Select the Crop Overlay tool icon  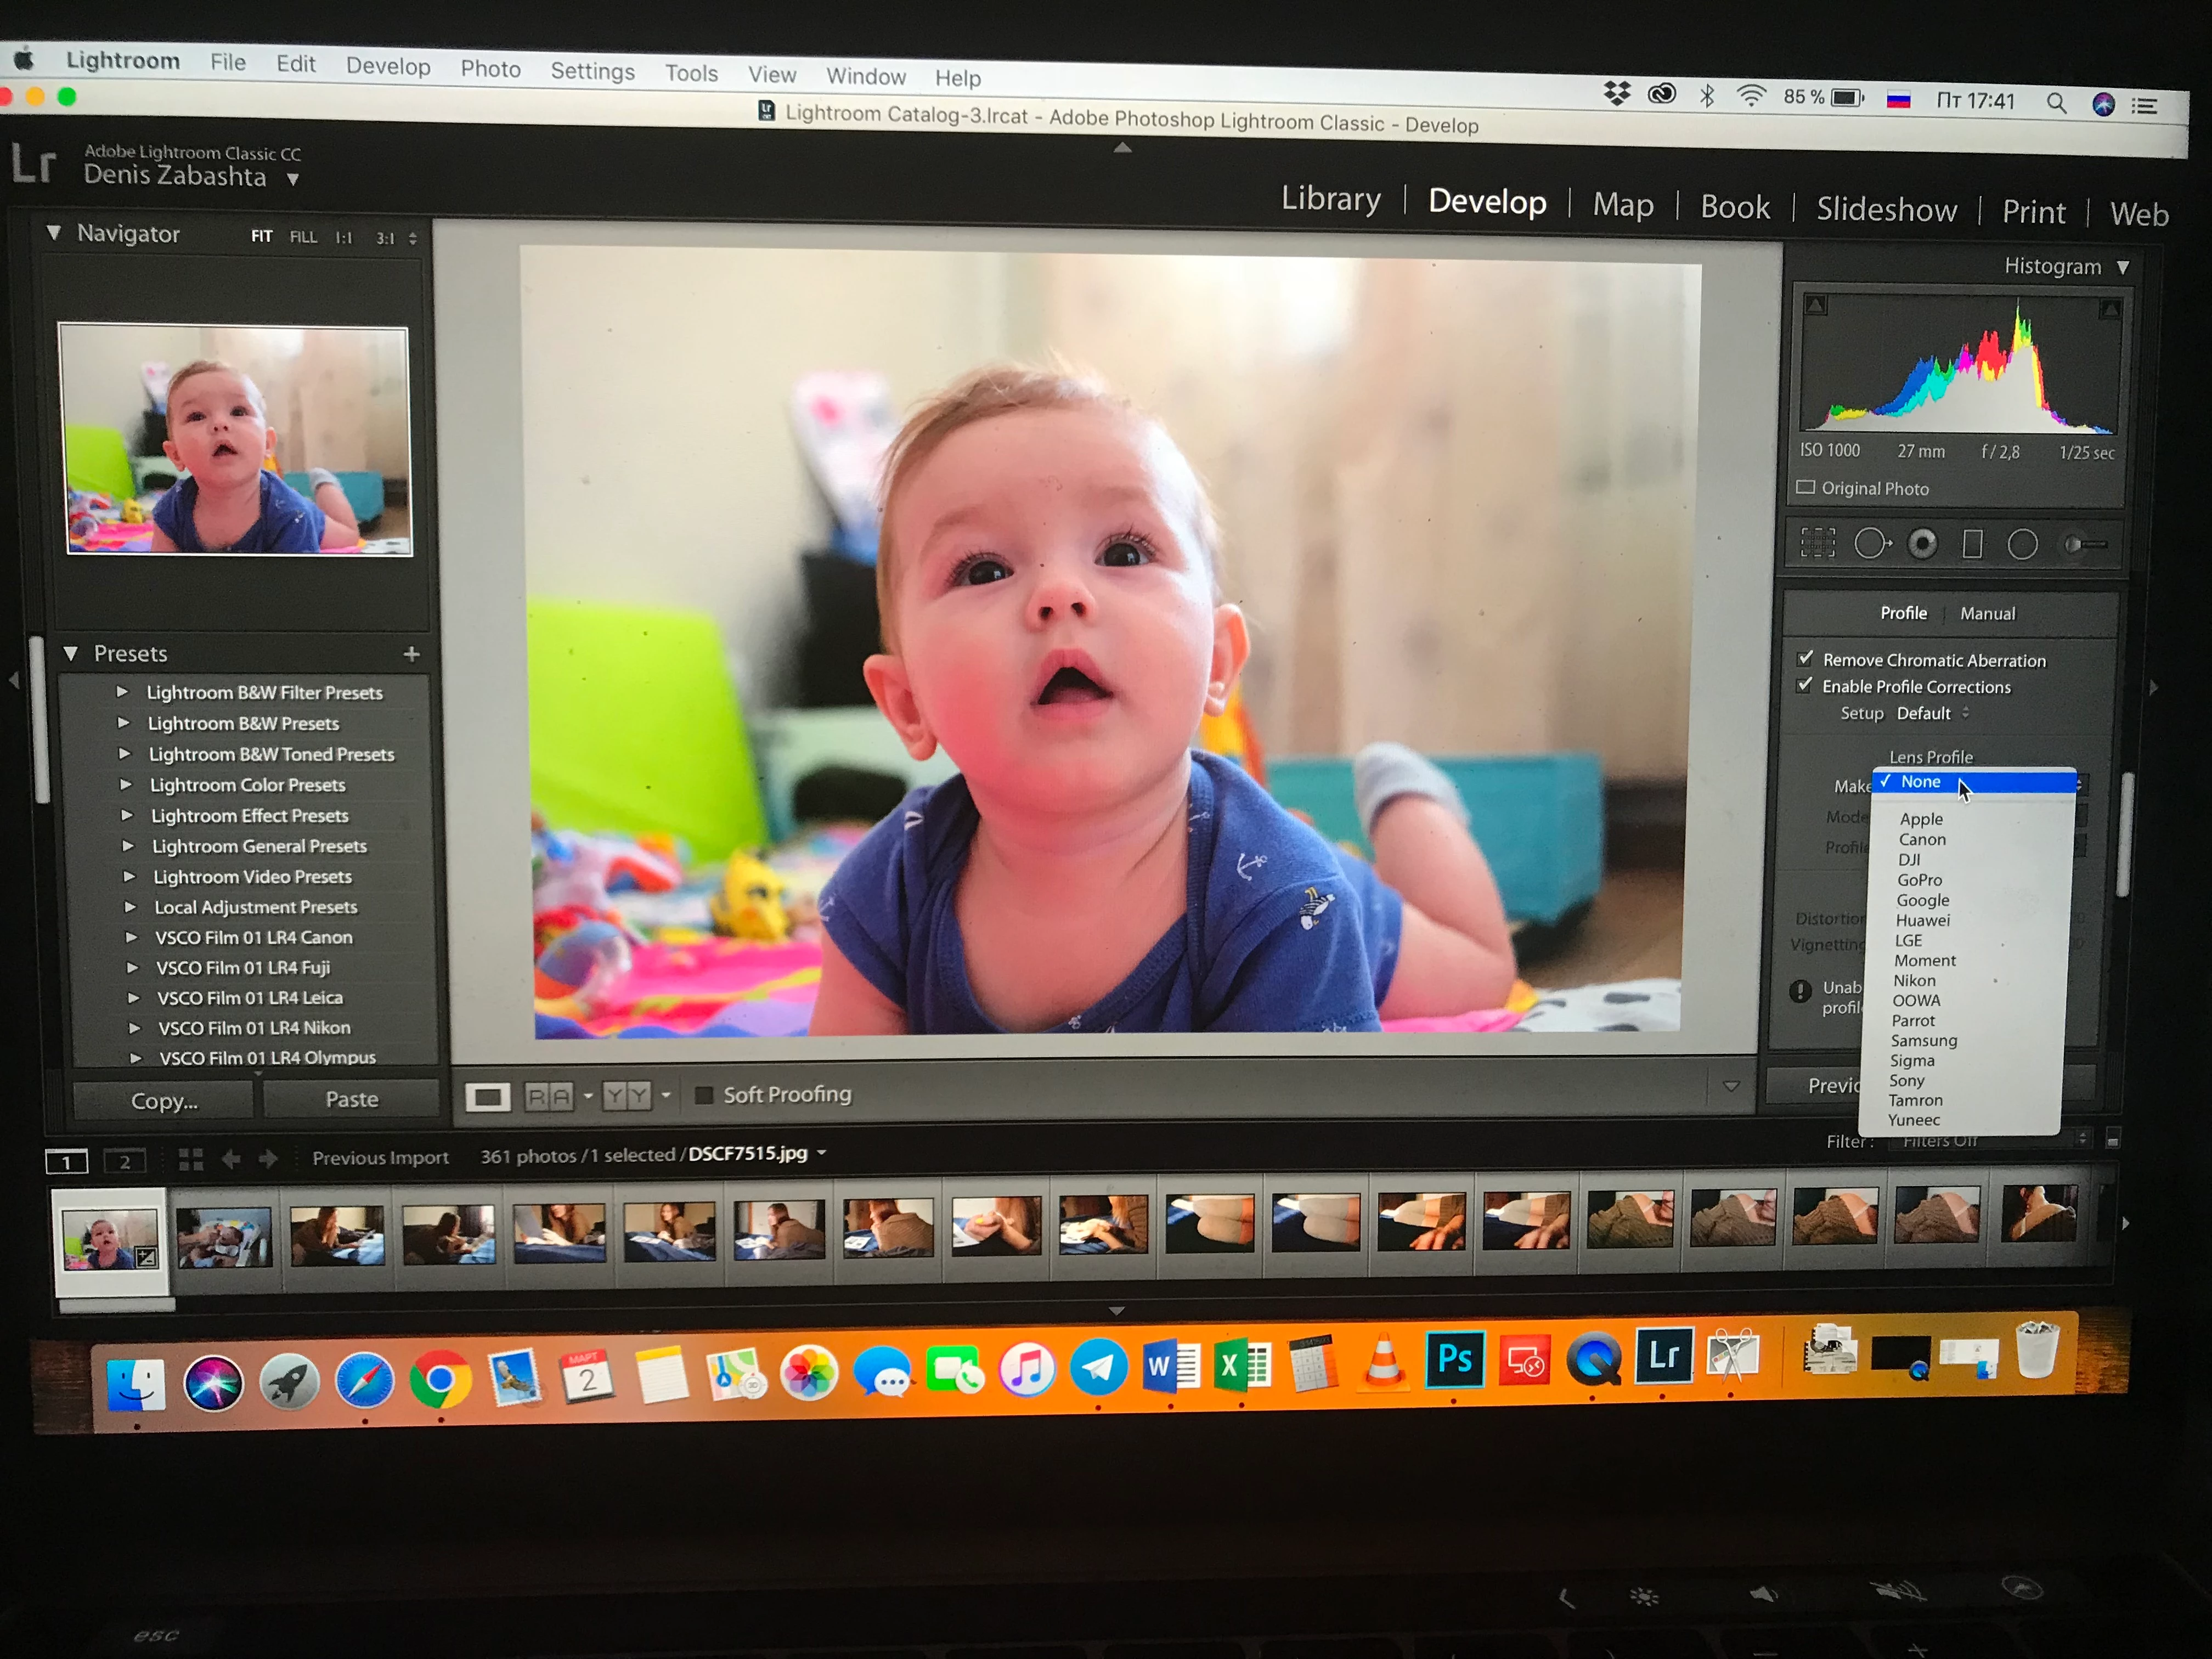pos(1817,543)
